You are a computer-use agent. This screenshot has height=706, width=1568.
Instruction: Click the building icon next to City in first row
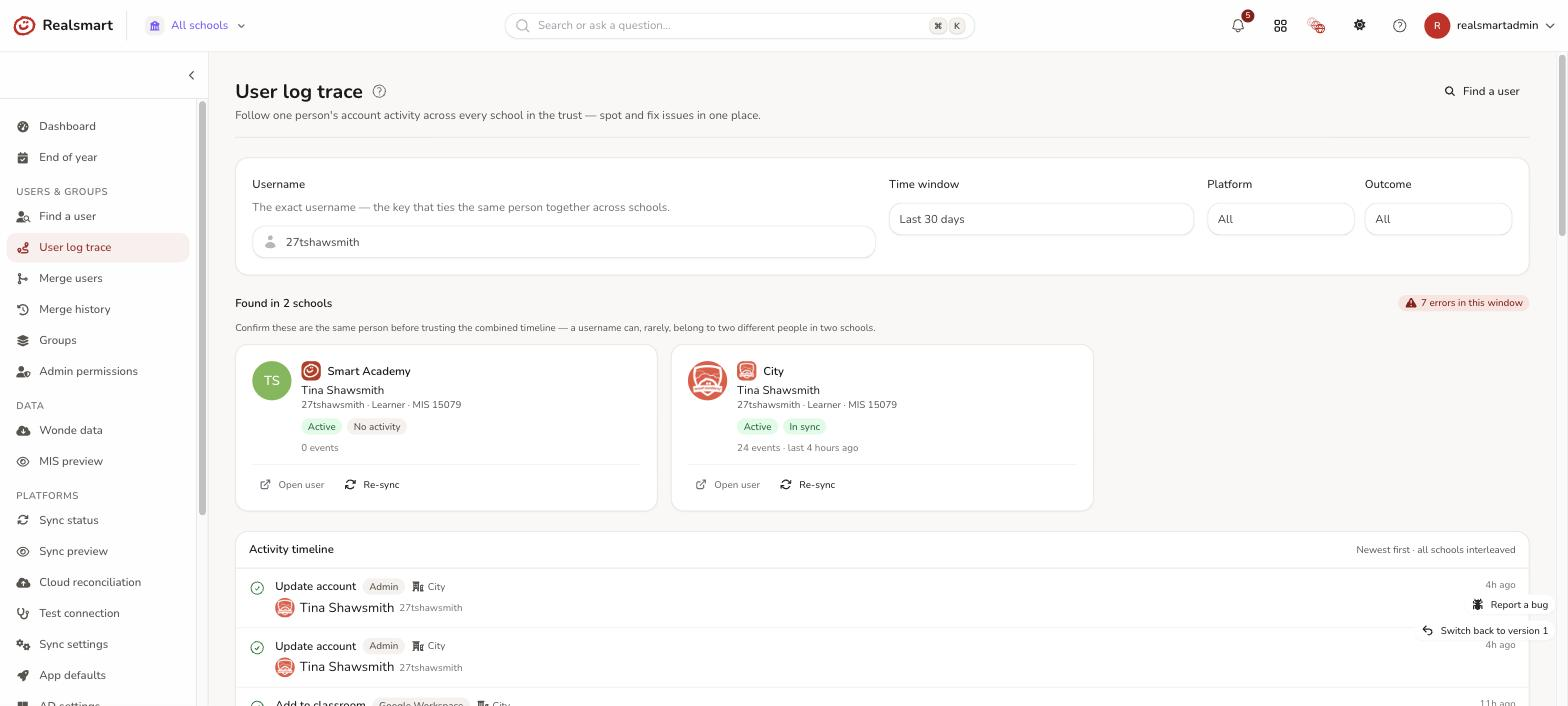pos(418,587)
